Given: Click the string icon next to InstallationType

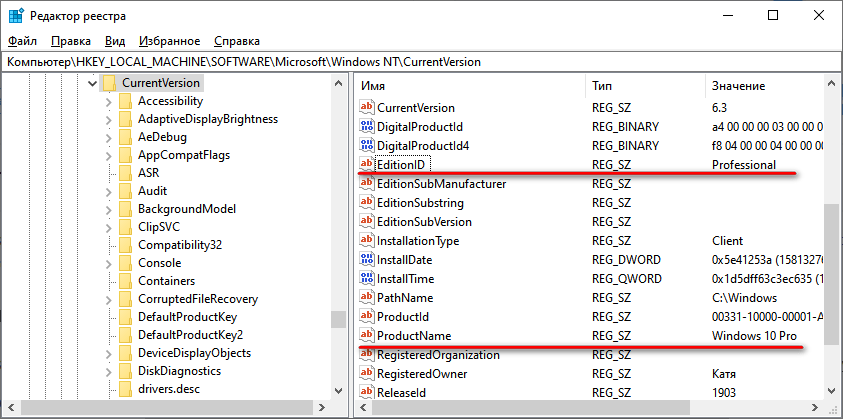Looking at the screenshot, I should [x=367, y=240].
